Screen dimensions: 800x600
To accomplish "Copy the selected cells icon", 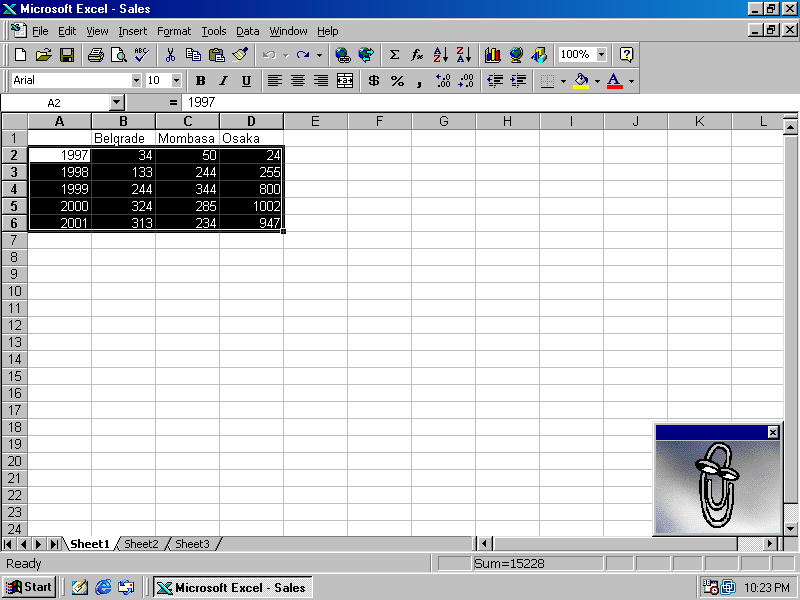I will click(x=193, y=55).
